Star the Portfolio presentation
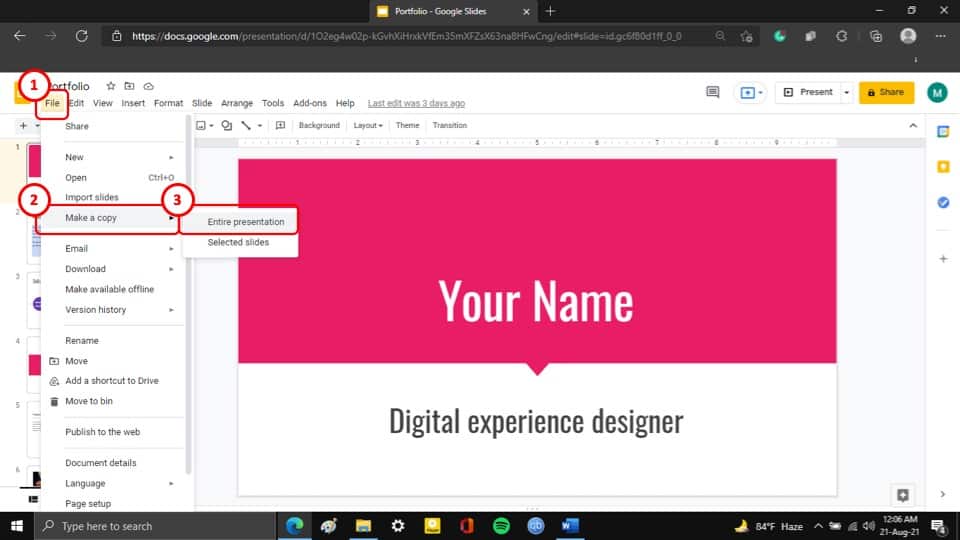 click(110, 86)
